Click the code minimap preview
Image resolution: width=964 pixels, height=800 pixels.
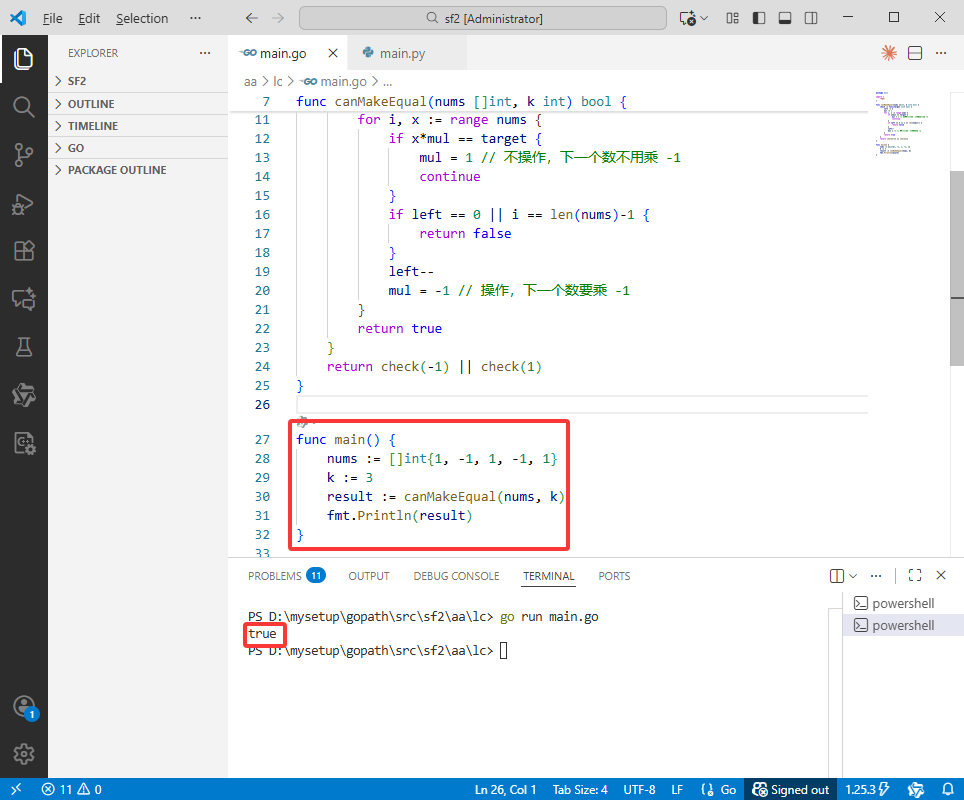click(902, 123)
